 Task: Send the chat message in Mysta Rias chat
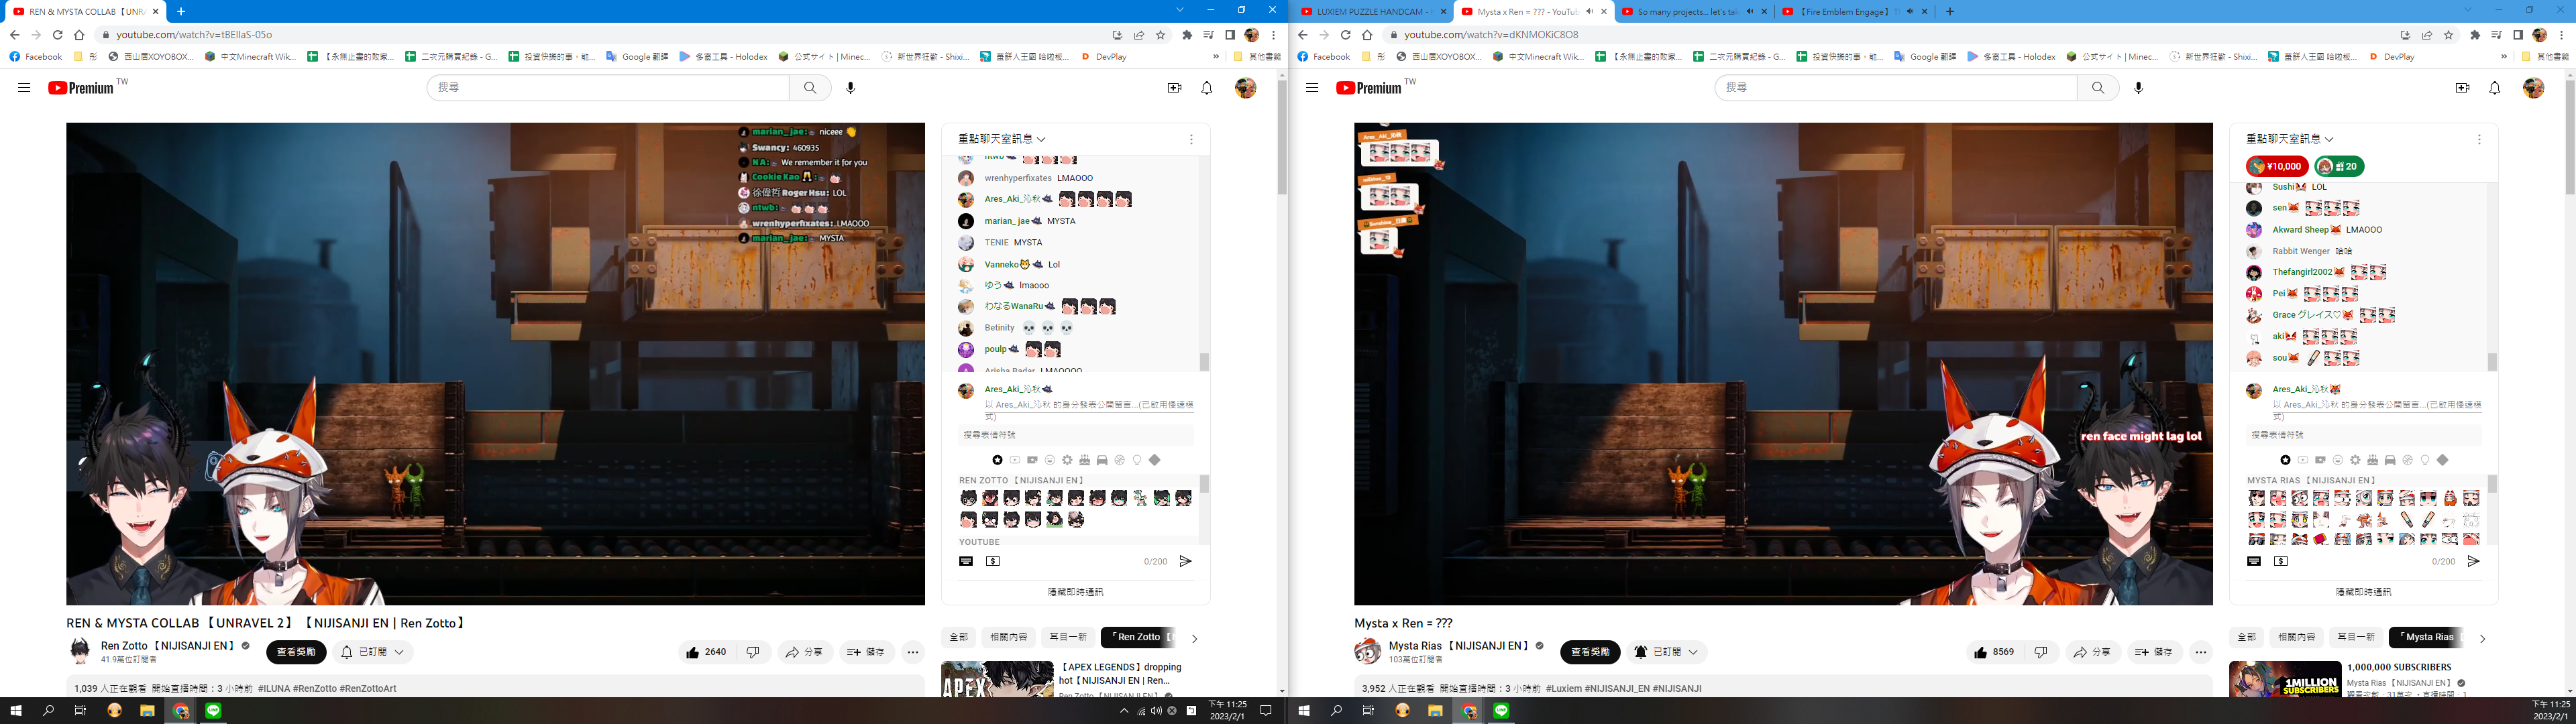coord(2473,562)
